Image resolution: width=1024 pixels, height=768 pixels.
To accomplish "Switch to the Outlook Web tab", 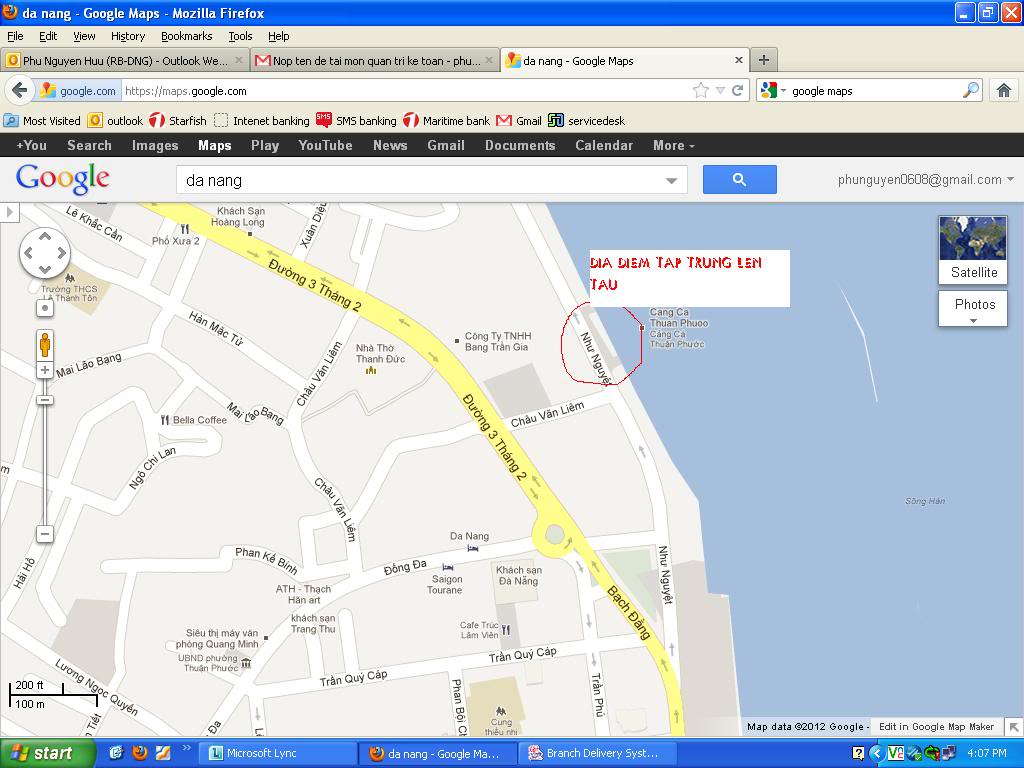I will coord(124,61).
